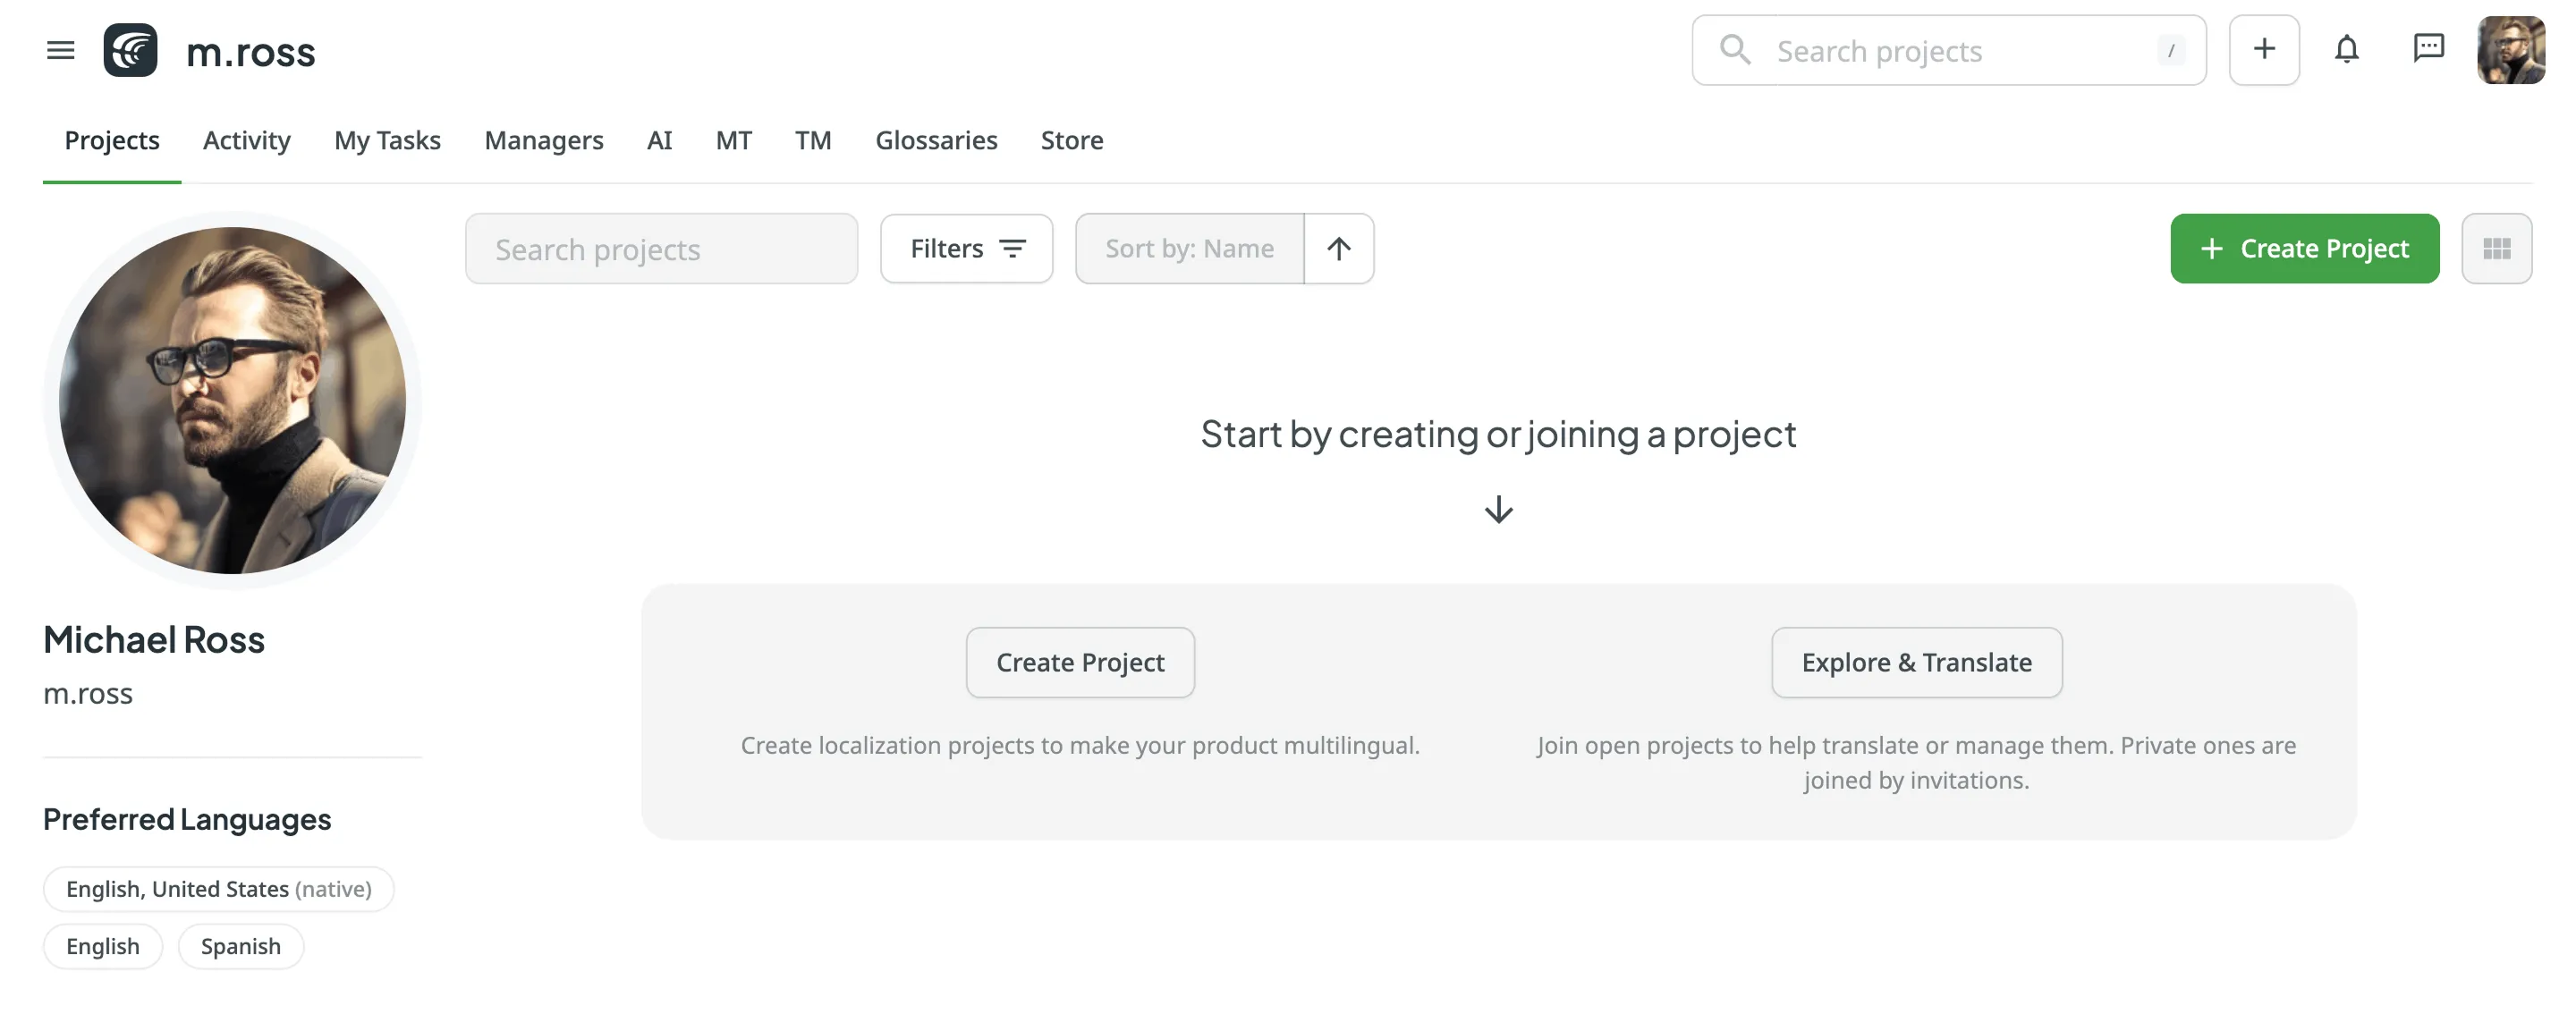Open the My Tasks tab

(x=387, y=140)
